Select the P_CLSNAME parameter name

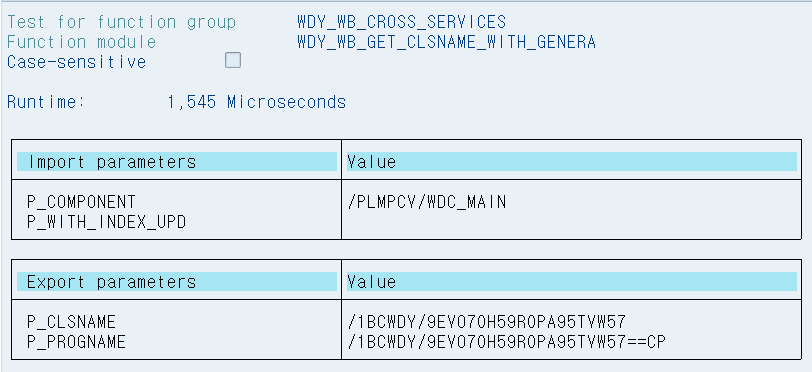click(x=71, y=322)
